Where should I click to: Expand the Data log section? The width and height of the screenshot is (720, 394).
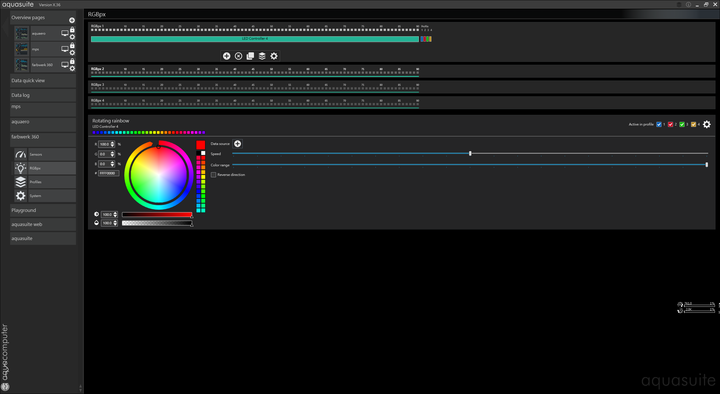[43, 95]
